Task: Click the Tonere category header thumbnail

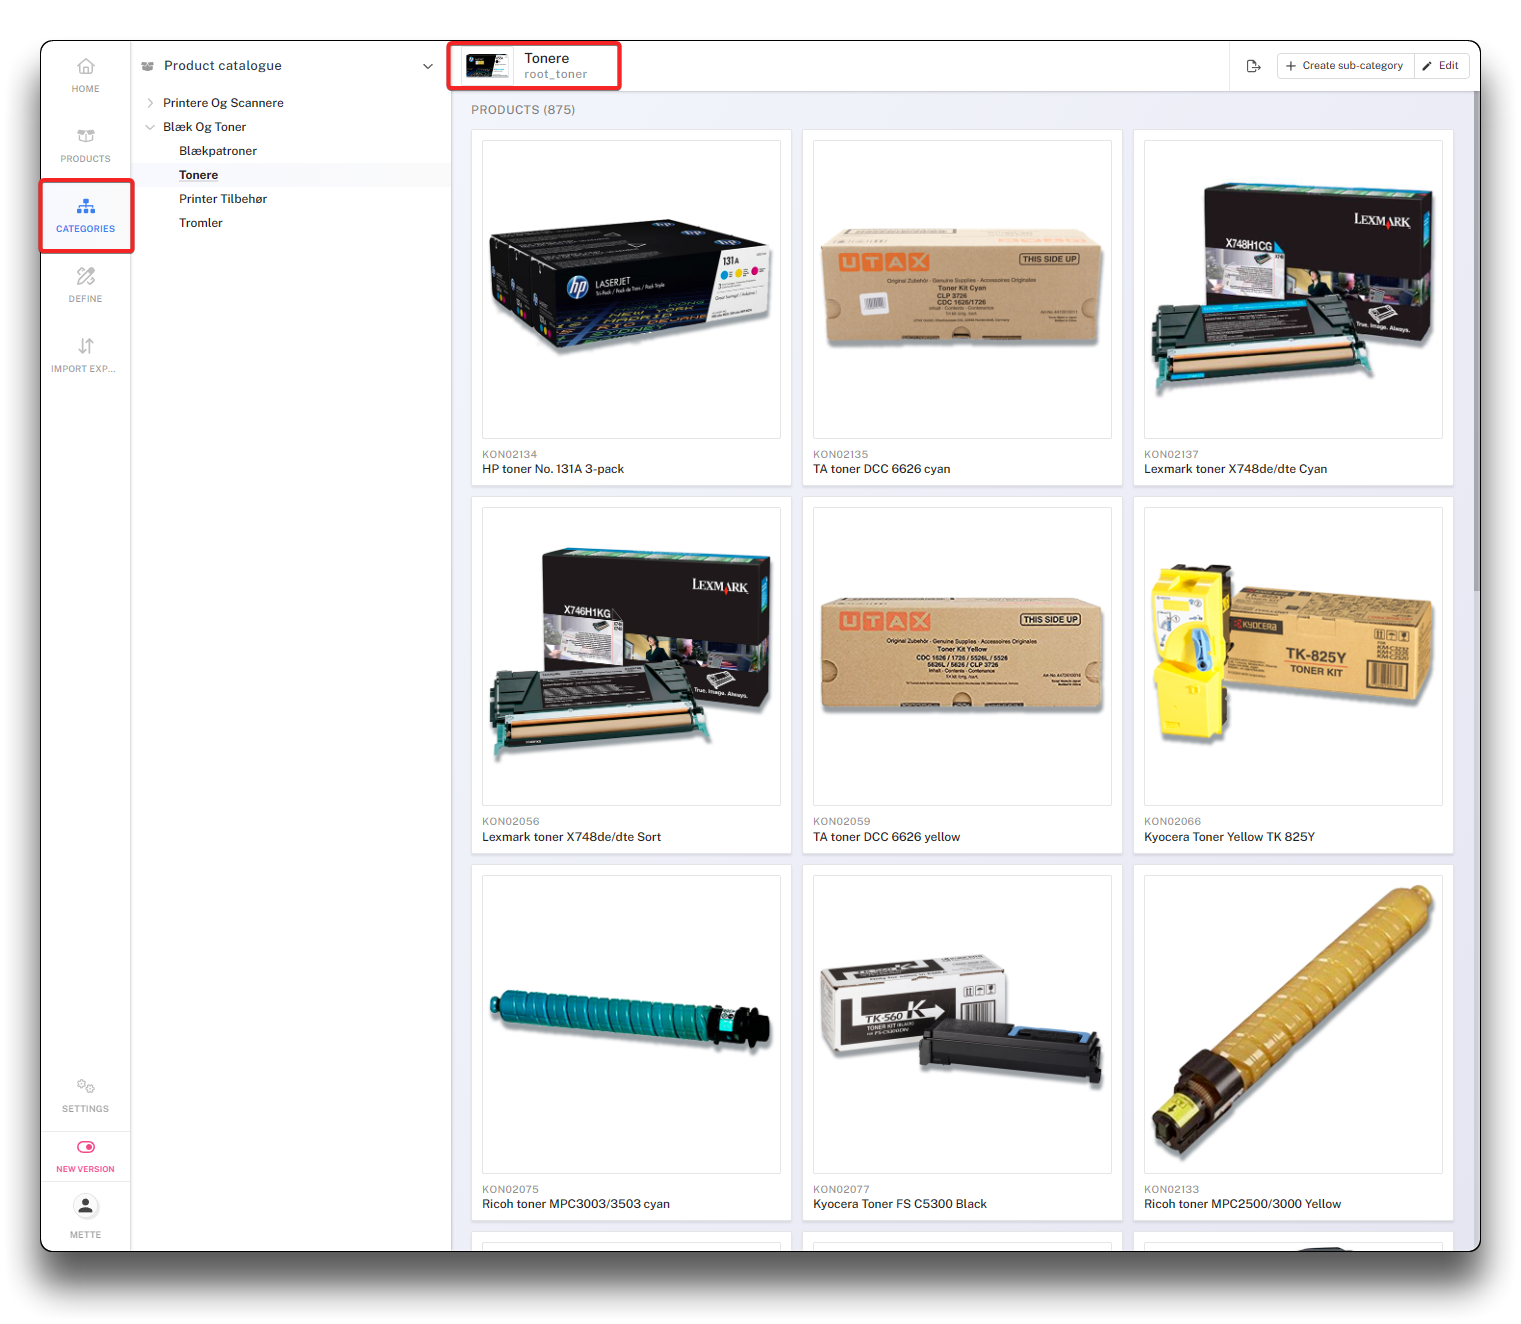Action: [x=487, y=66]
